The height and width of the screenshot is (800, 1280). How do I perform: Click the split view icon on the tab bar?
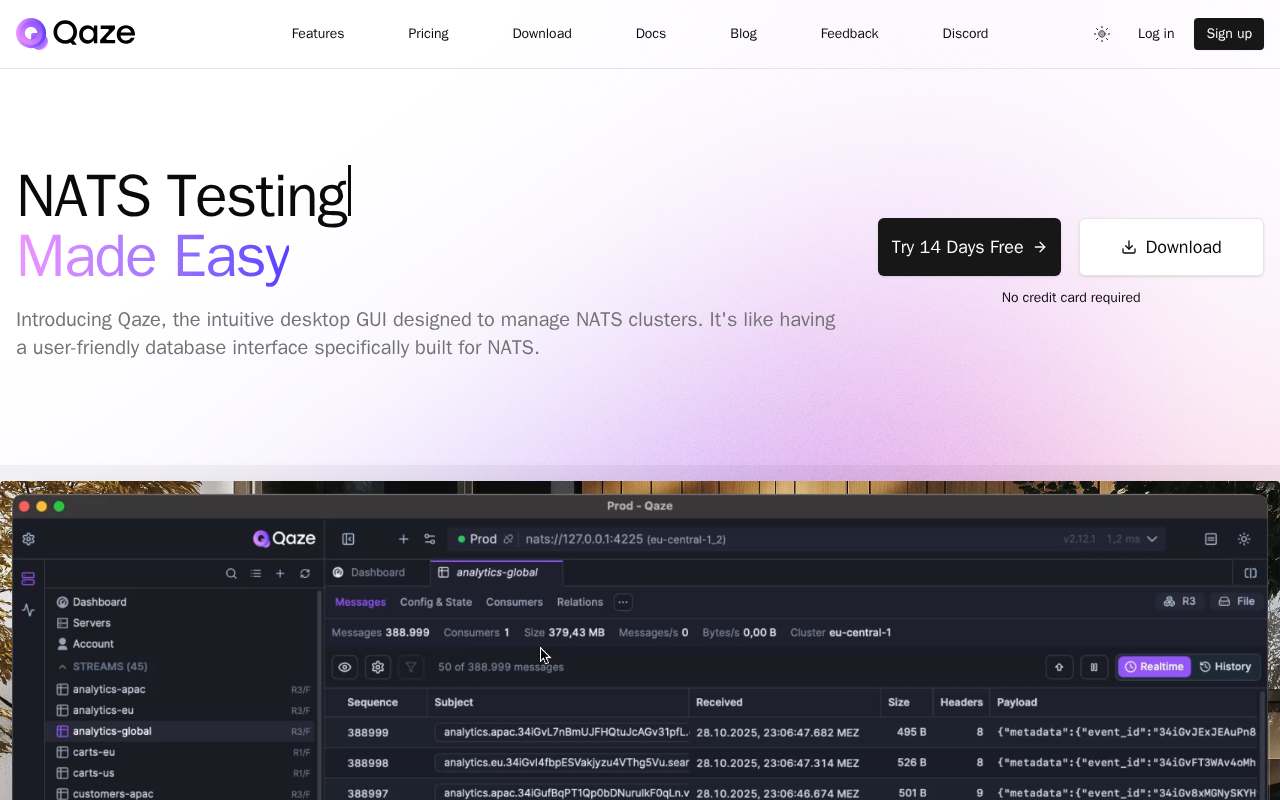point(1250,573)
